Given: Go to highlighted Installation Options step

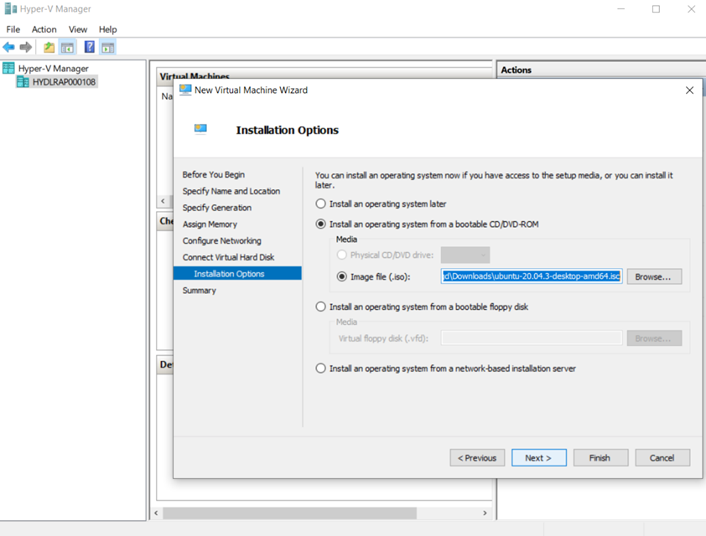Looking at the screenshot, I should pyautogui.click(x=237, y=273).
